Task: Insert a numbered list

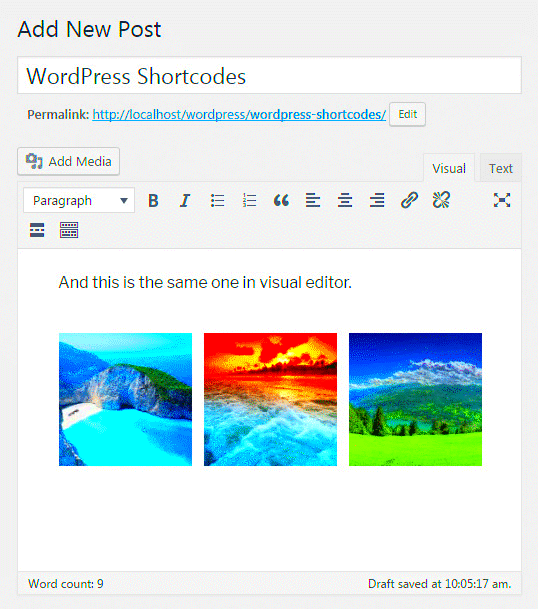Action: 249,200
